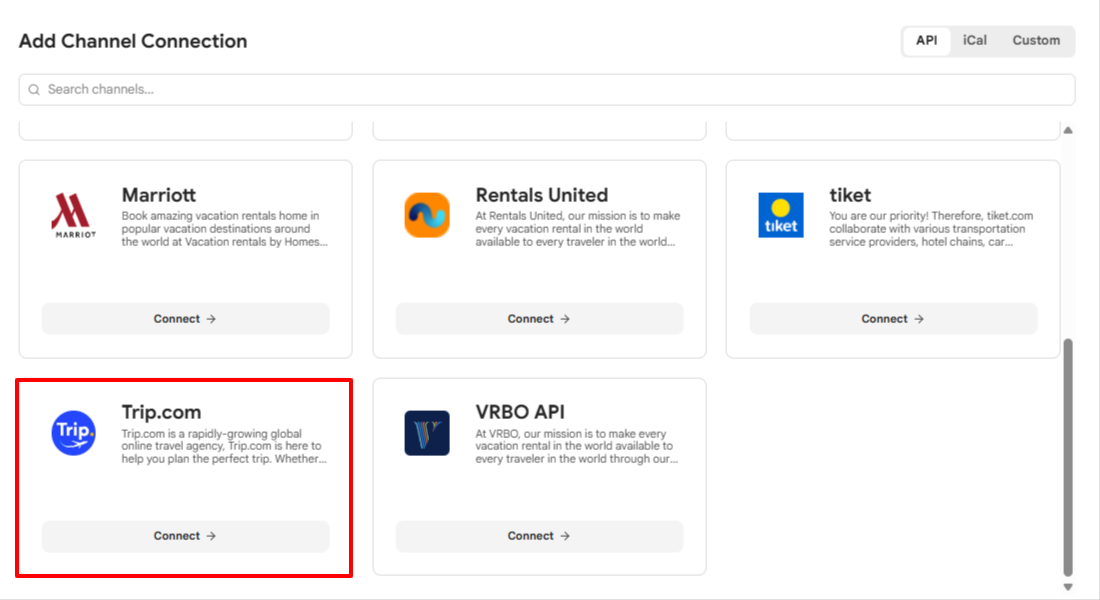This screenshot has width=1100, height=600.
Task: Click tiket description 'You are our priority!'
Action: click(x=931, y=229)
